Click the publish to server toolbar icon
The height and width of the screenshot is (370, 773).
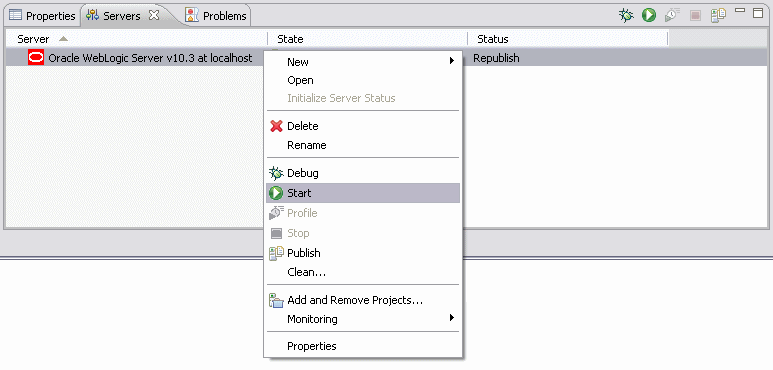click(x=718, y=15)
